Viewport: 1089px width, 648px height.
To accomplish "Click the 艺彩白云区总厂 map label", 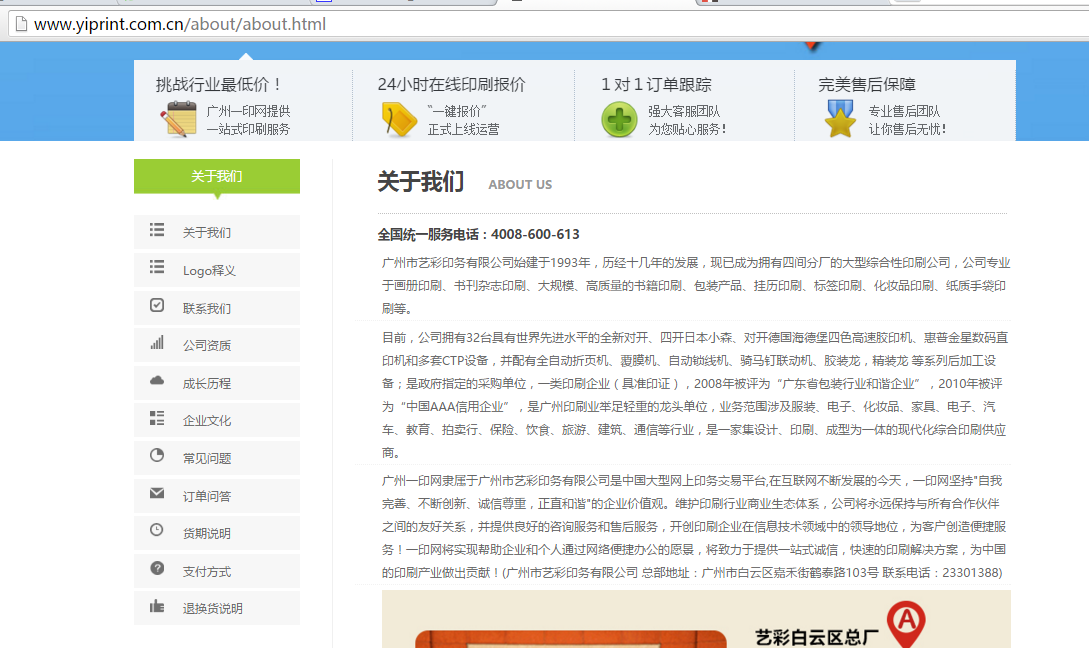I will (x=817, y=637).
